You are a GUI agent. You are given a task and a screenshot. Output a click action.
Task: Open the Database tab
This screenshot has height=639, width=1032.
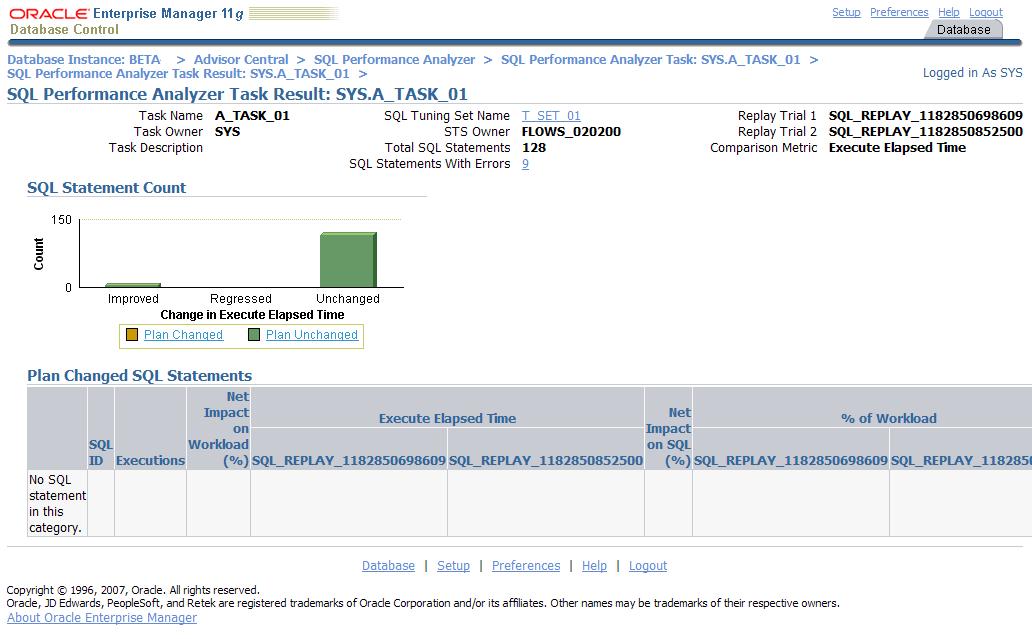tap(963, 30)
